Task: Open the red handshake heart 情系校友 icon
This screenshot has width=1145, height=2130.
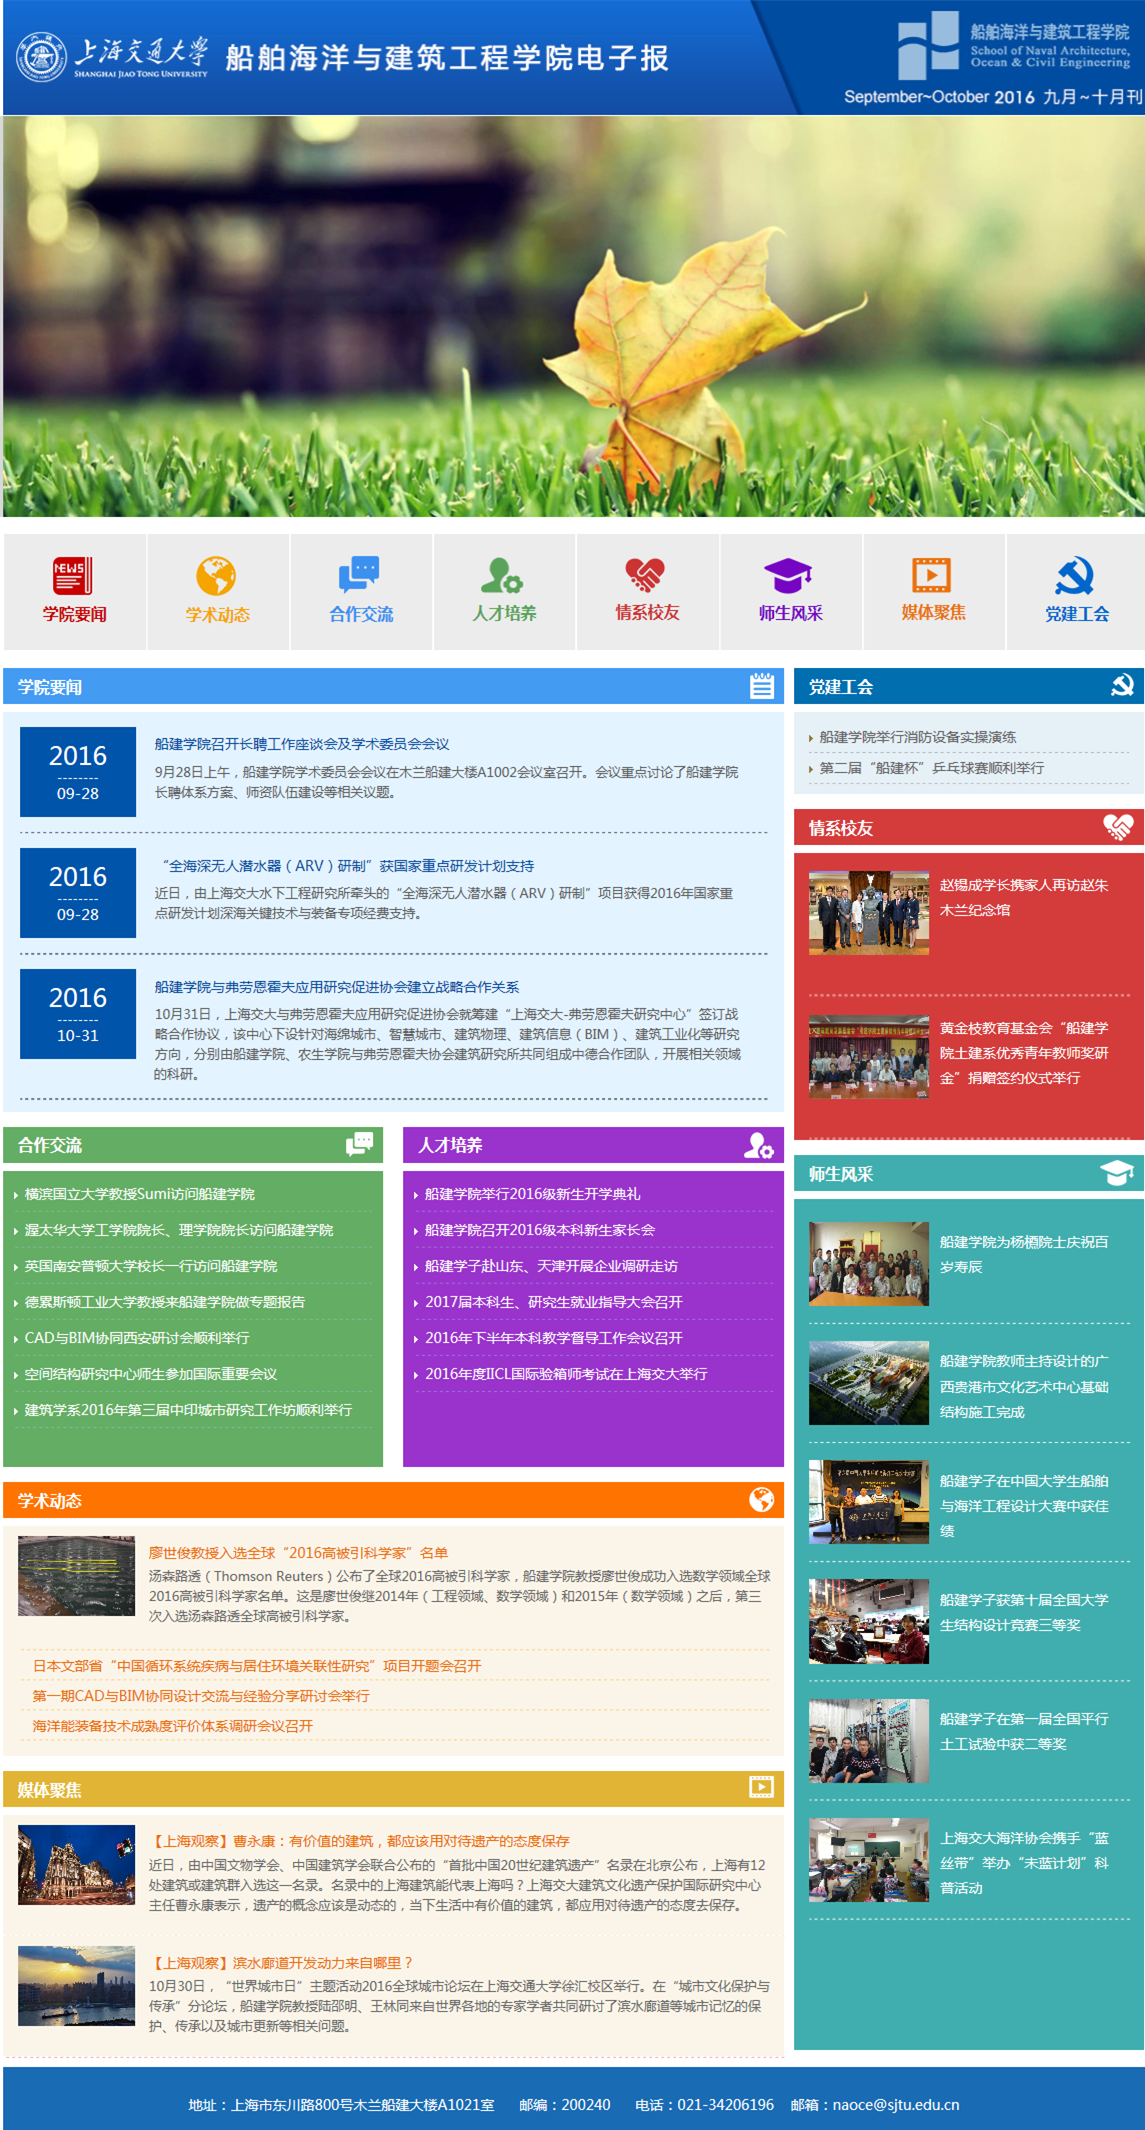Action: click(646, 577)
